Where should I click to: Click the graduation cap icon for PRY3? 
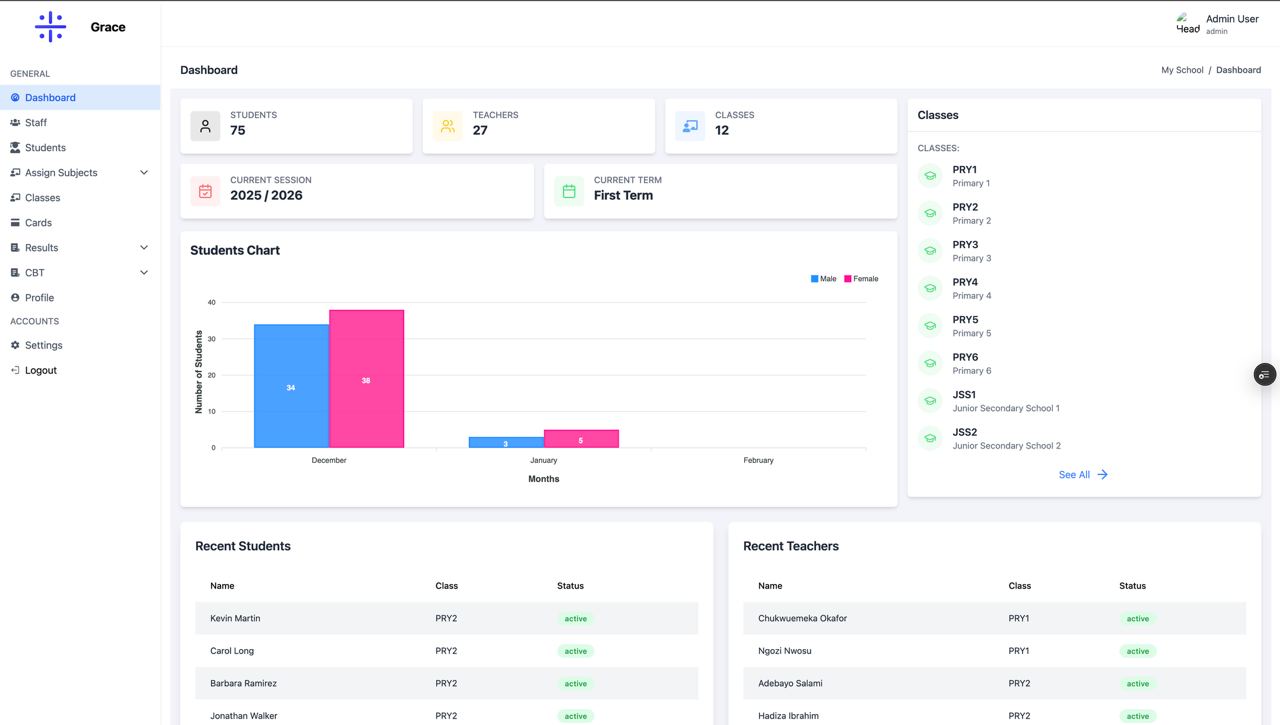coord(930,251)
